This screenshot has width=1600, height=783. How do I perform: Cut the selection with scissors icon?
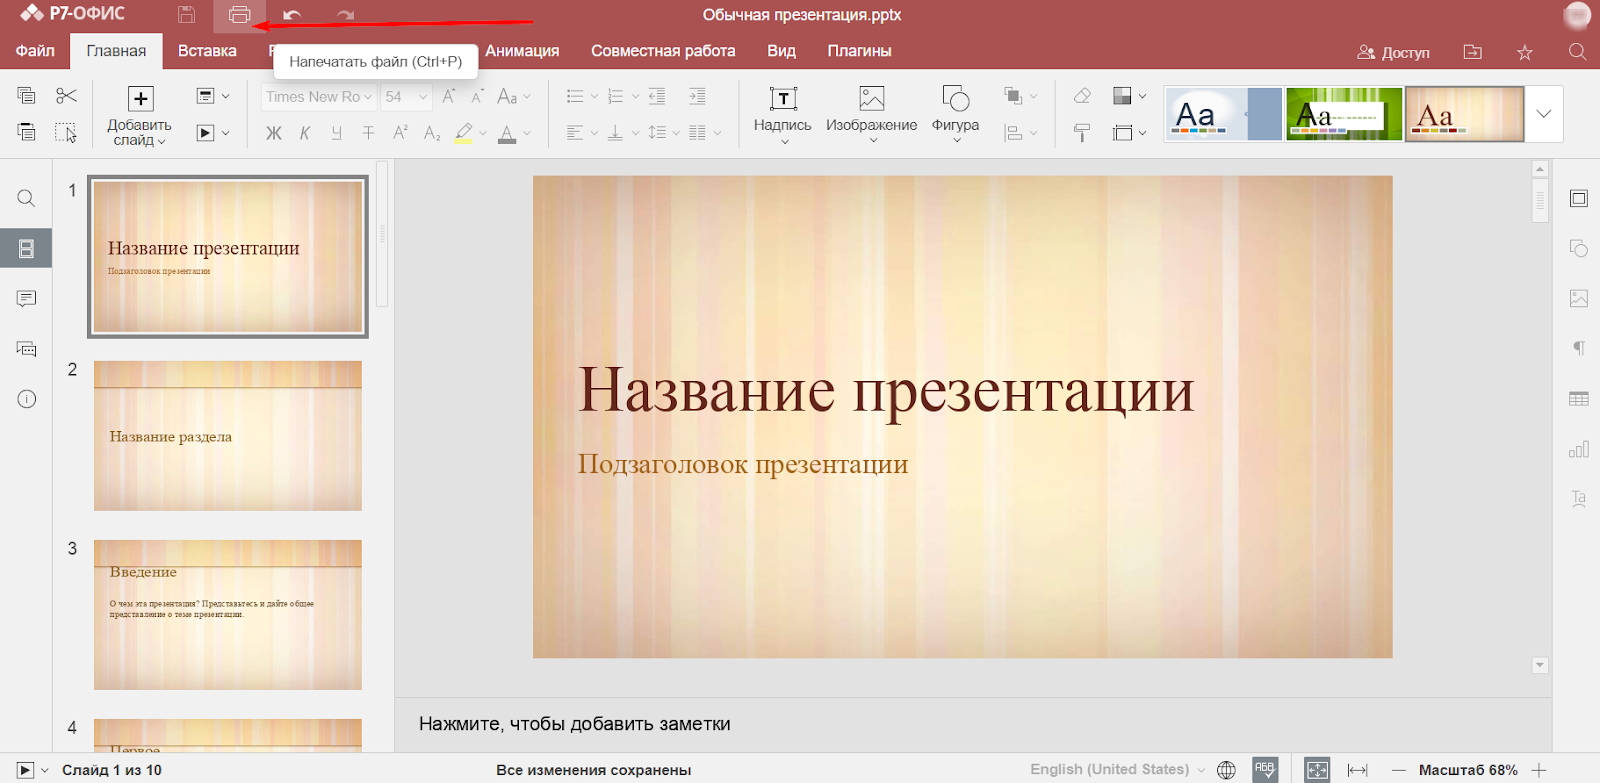coord(66,96)
